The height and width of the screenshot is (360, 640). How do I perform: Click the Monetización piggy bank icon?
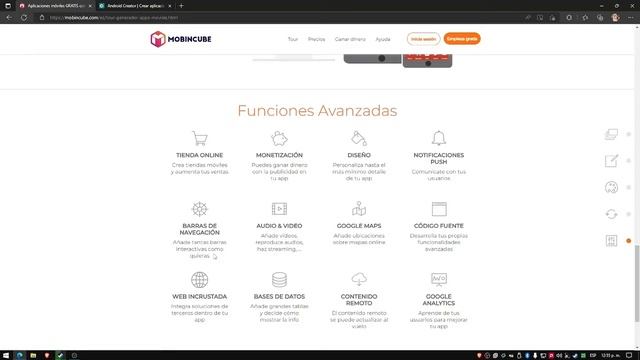pyautogui.click(x=279, y=138)
